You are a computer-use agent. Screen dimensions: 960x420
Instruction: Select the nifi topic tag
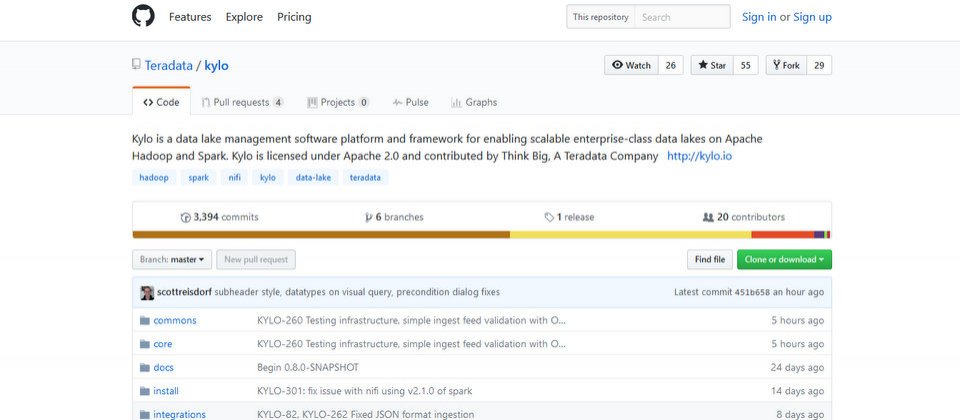click(x=234, y=178)
